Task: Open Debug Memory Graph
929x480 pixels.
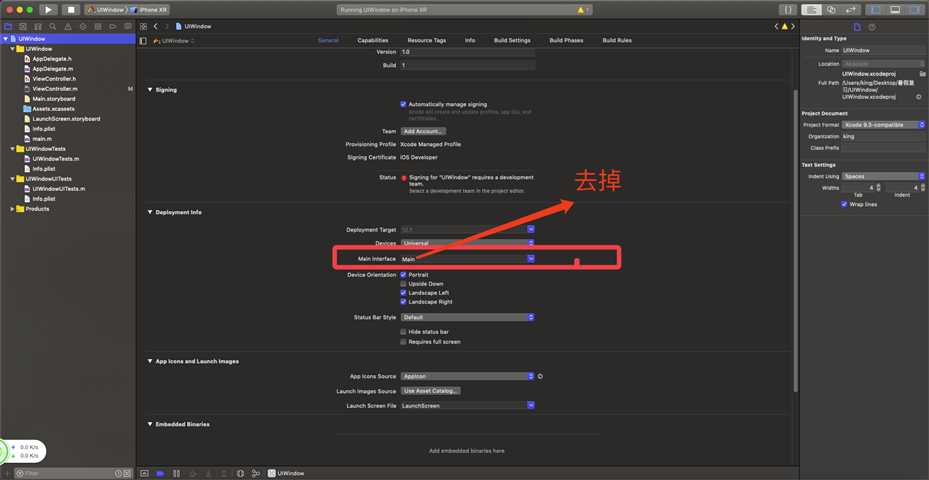Action: click(255, 473)
